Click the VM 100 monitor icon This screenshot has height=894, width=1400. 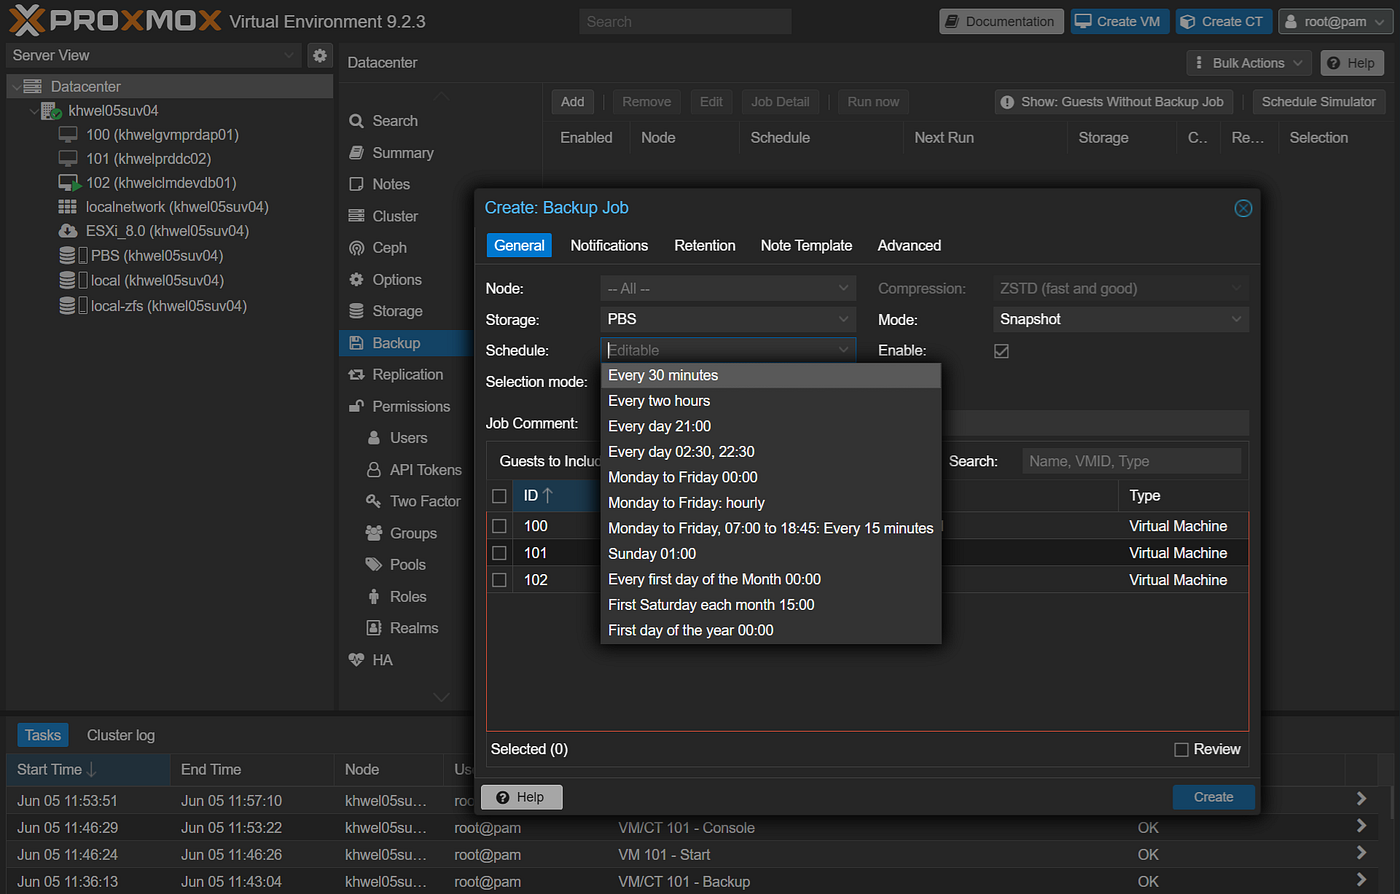click(68, 135)
